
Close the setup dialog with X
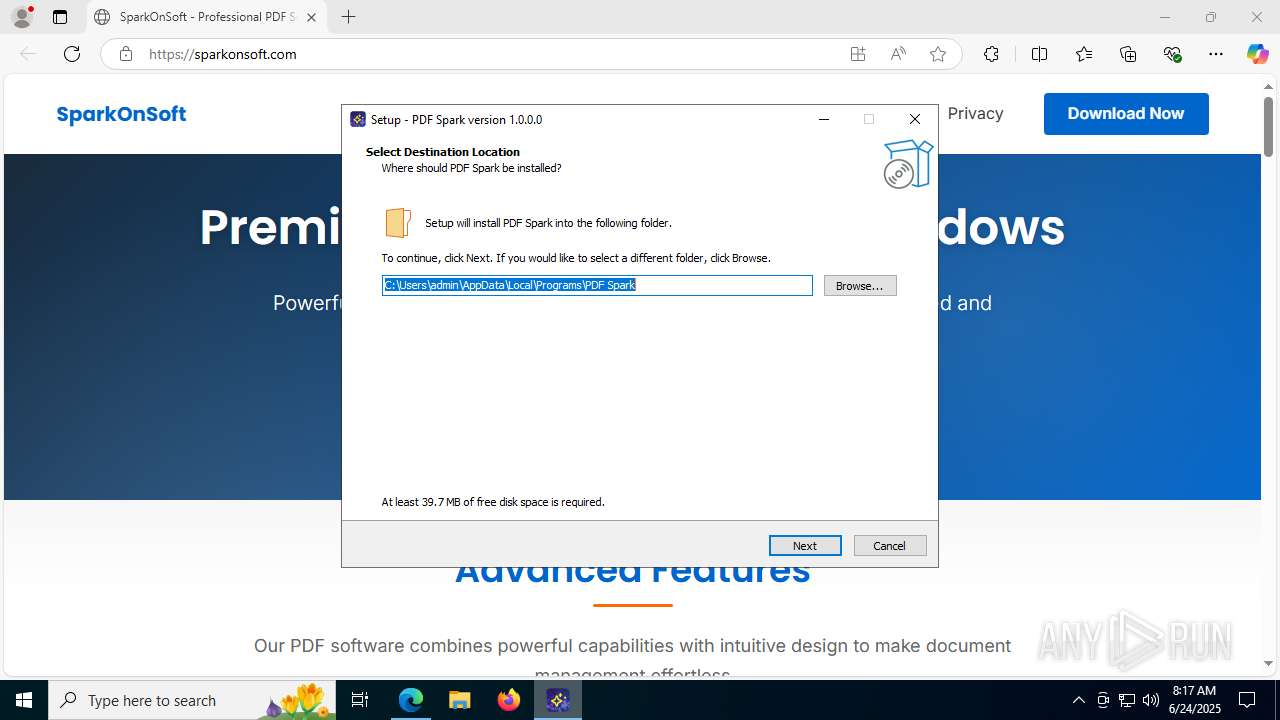[x=914, y=119]
